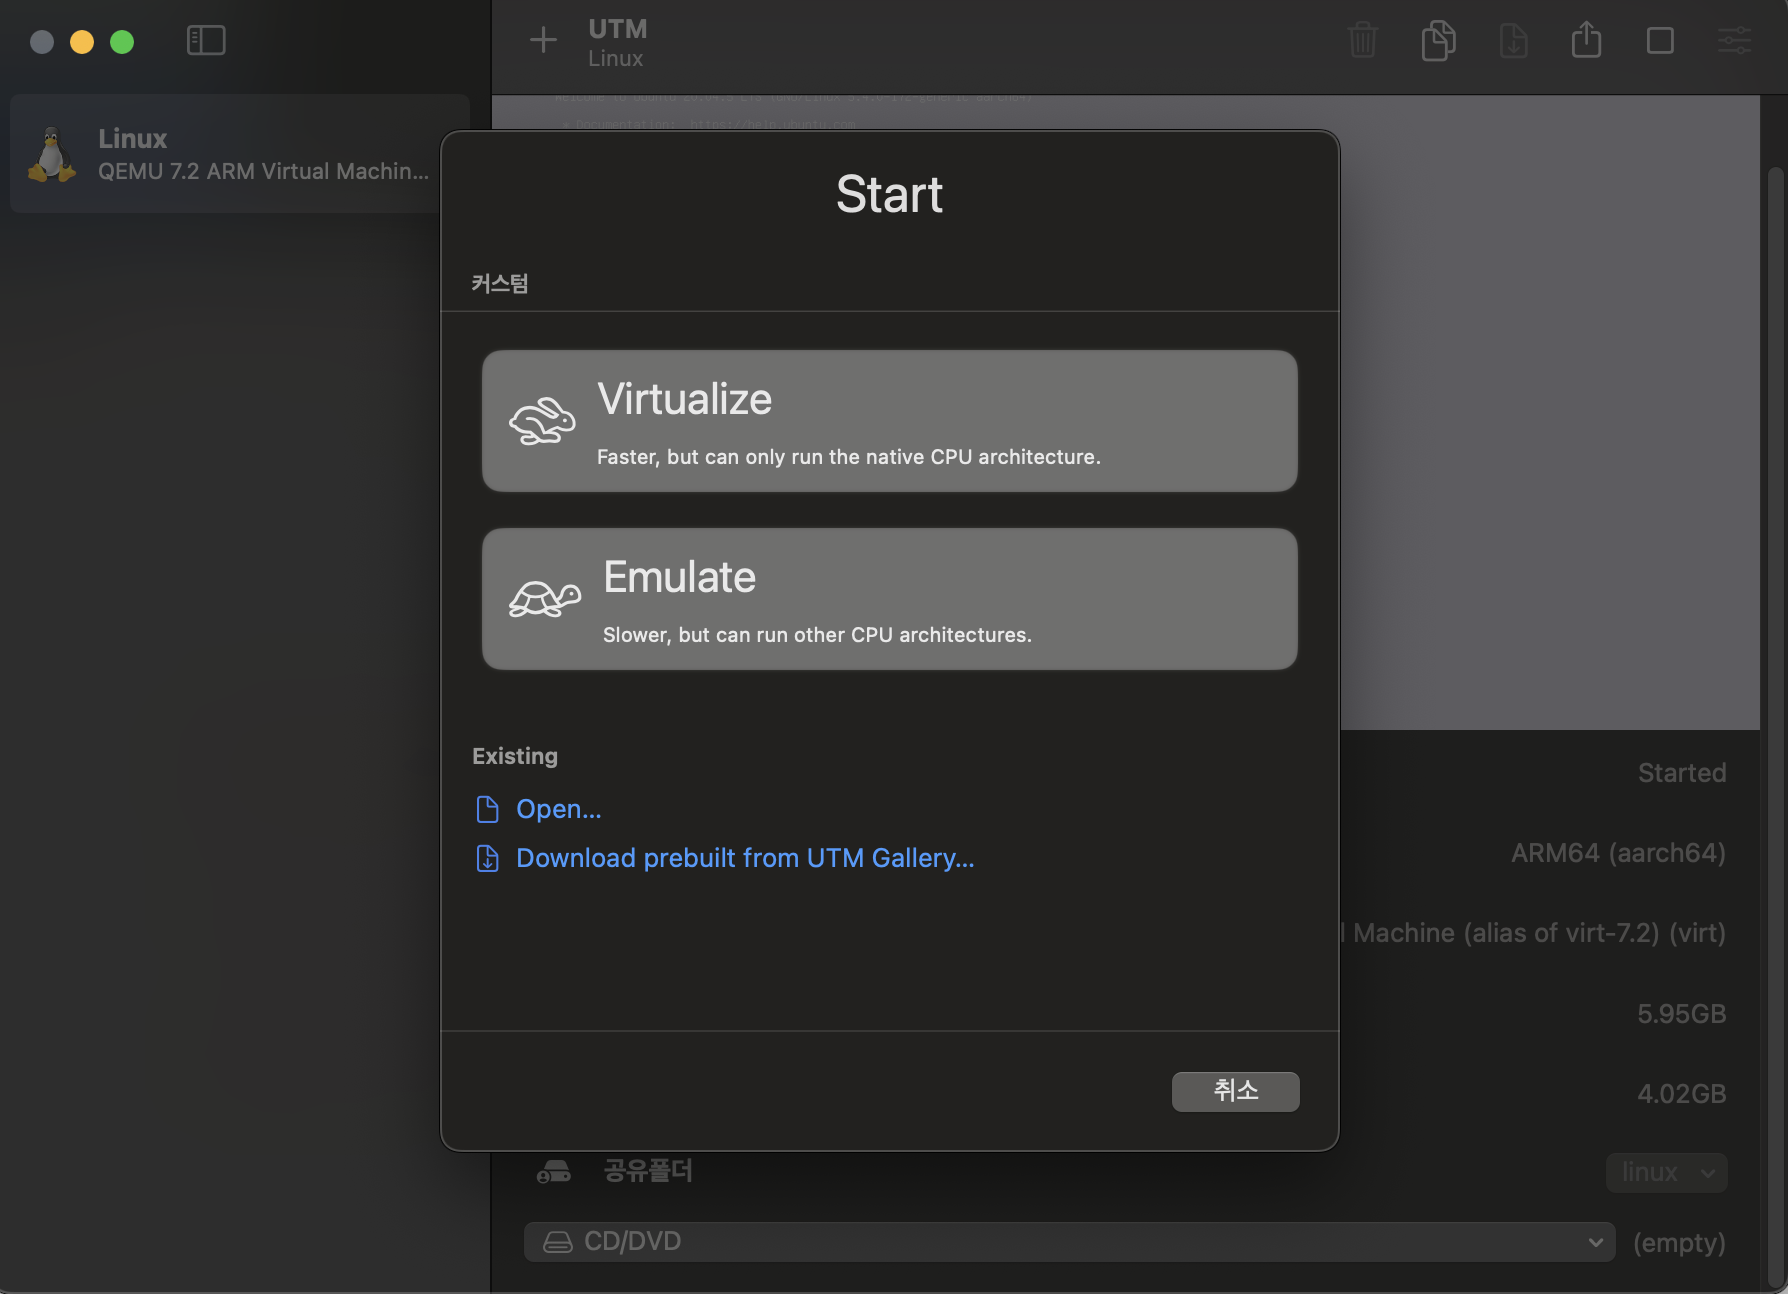Image resolution: width=1788 pixels, height=1294 pixels.
Task: Click the UTM title in toolbar
Action: point(618,29)
